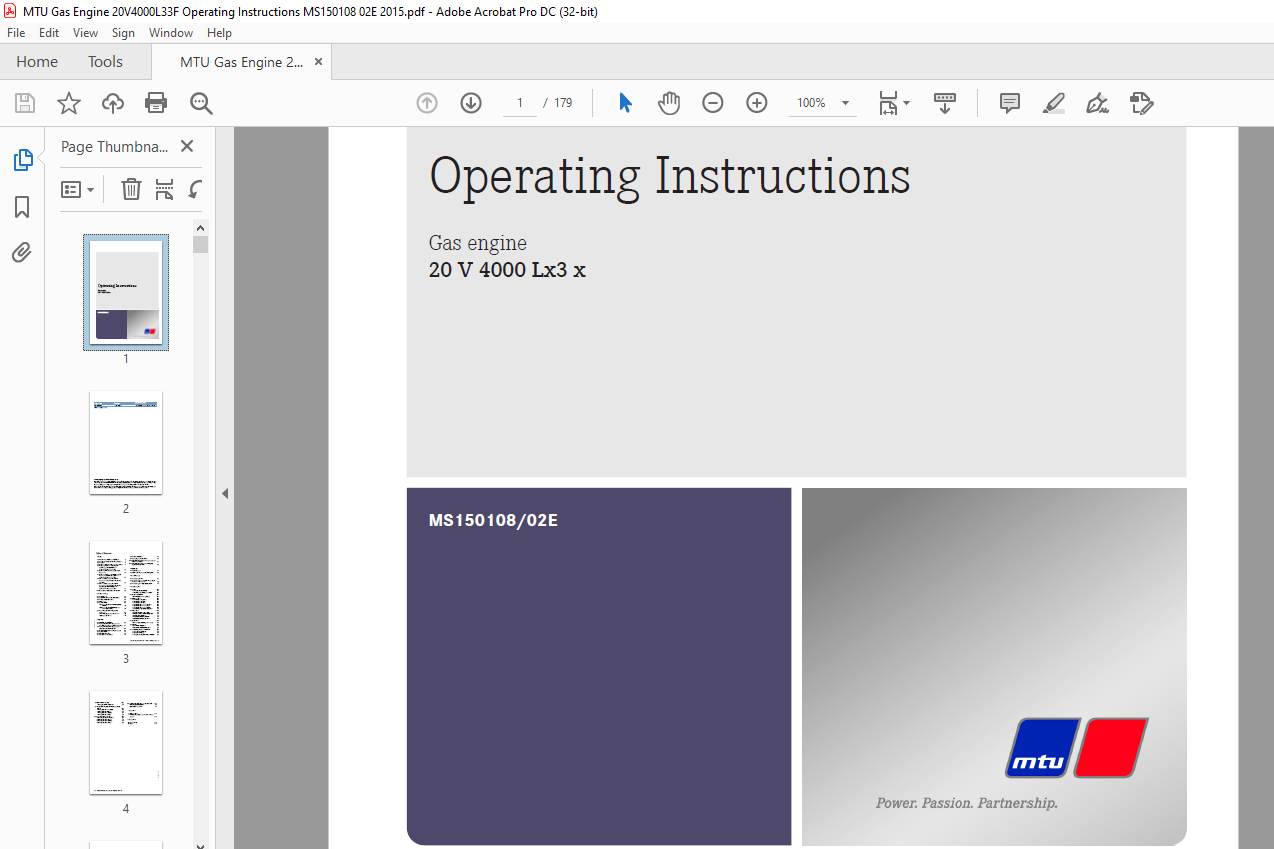
Task: Click the current page number field
Action: pos(520,103)
